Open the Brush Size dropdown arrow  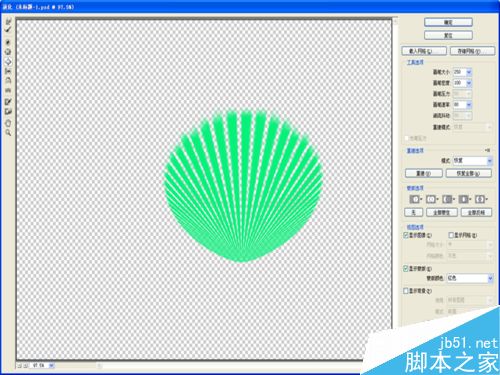click(469, 72)
